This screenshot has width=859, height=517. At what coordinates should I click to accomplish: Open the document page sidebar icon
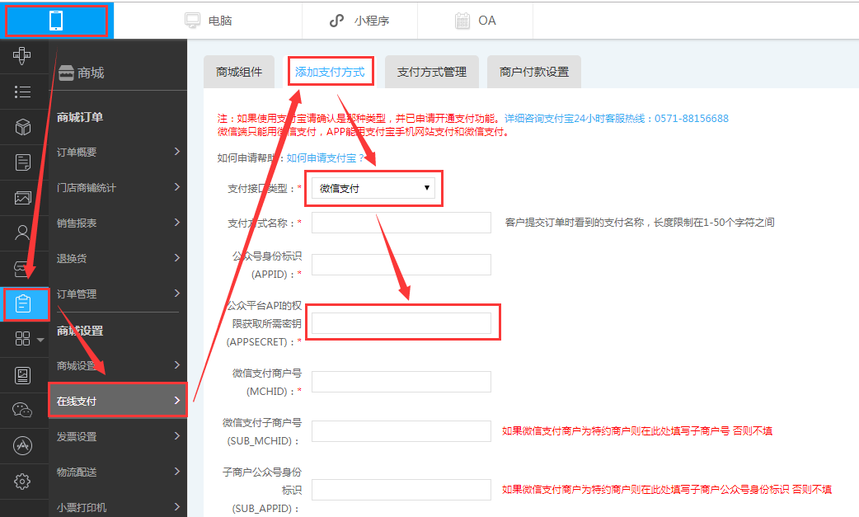click(x=22, y=163)
